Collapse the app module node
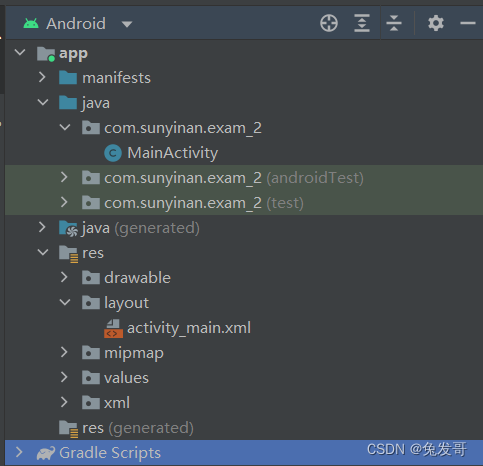Image resolution: width=483 pixels, height=466 pixels. click(20, 52)
